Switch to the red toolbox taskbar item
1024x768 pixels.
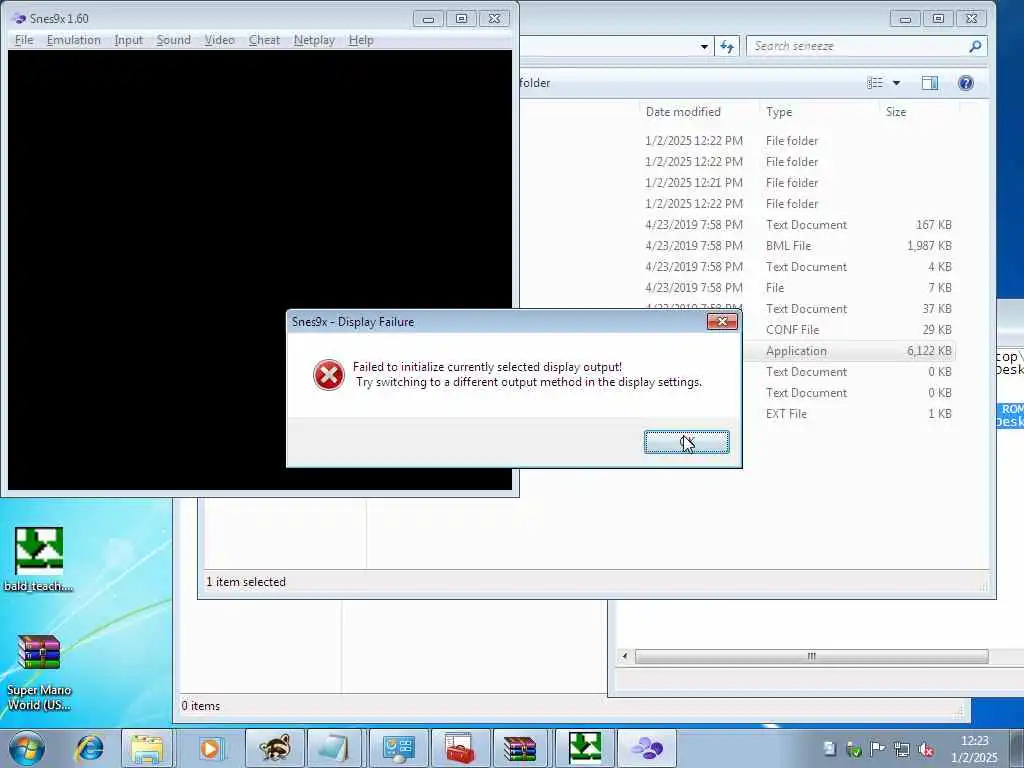coord(460,748)
